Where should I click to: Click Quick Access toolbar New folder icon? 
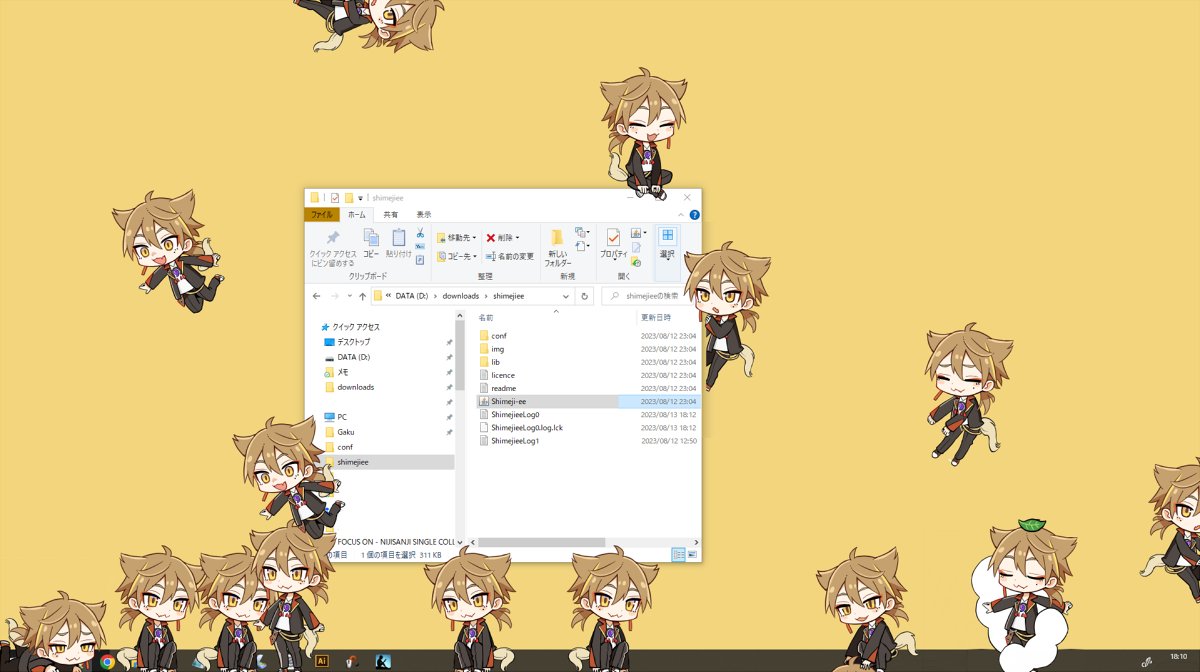pyautogui.click(x=348, y=197)
